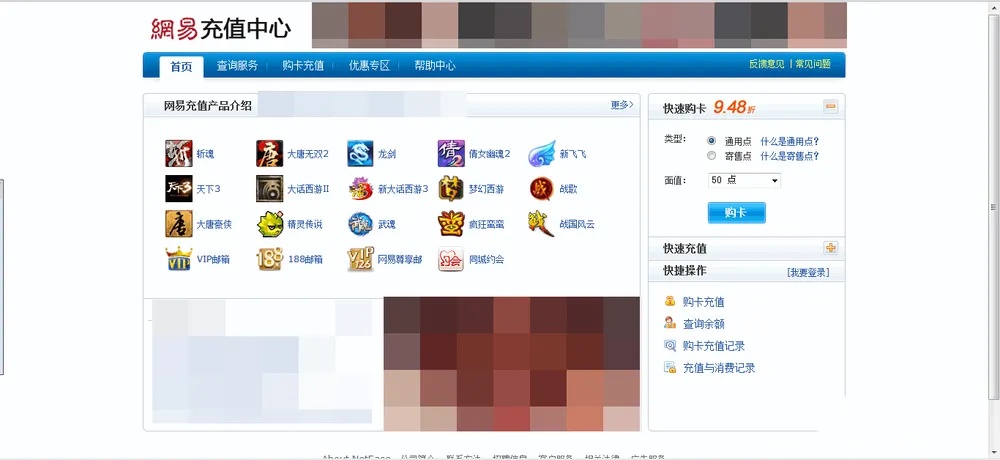The image size is (1000, 460).
Task: Click the 充值与消费记录 icon
Action: point(670,367)
